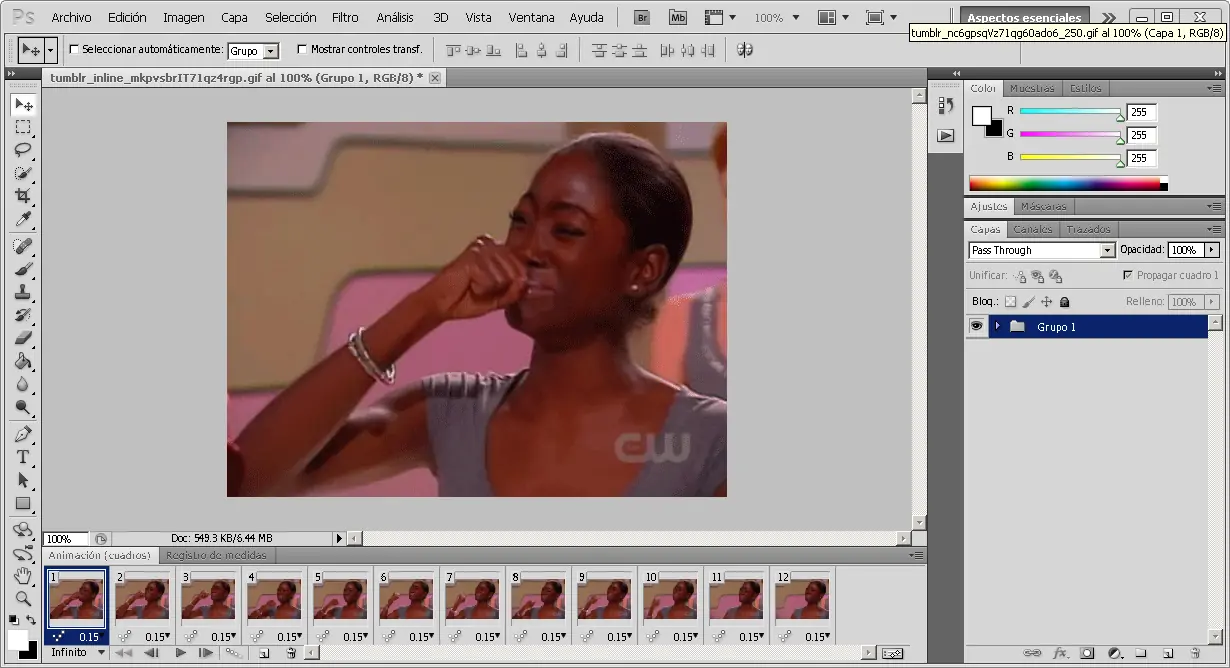
Task: Select the Eyedropper tool
Action: (x=23, y=219)
